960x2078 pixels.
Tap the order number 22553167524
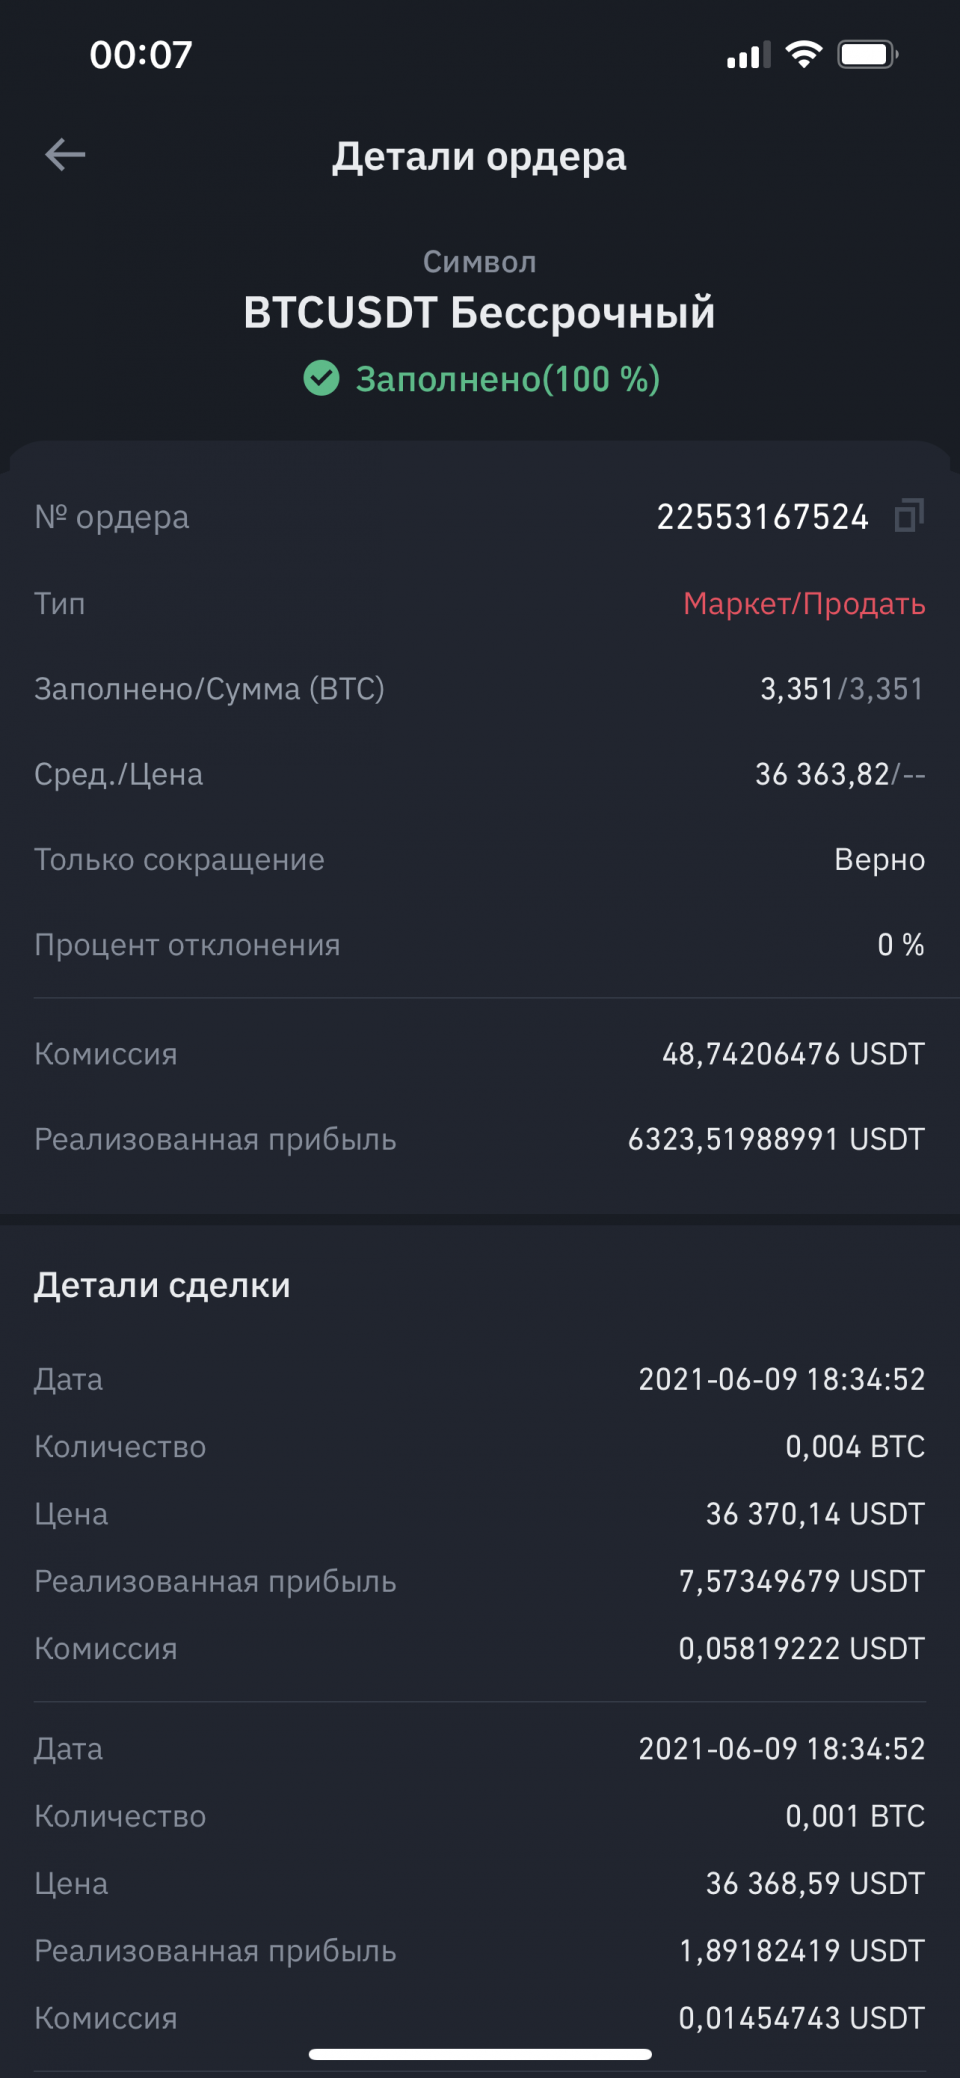[762, 517]
